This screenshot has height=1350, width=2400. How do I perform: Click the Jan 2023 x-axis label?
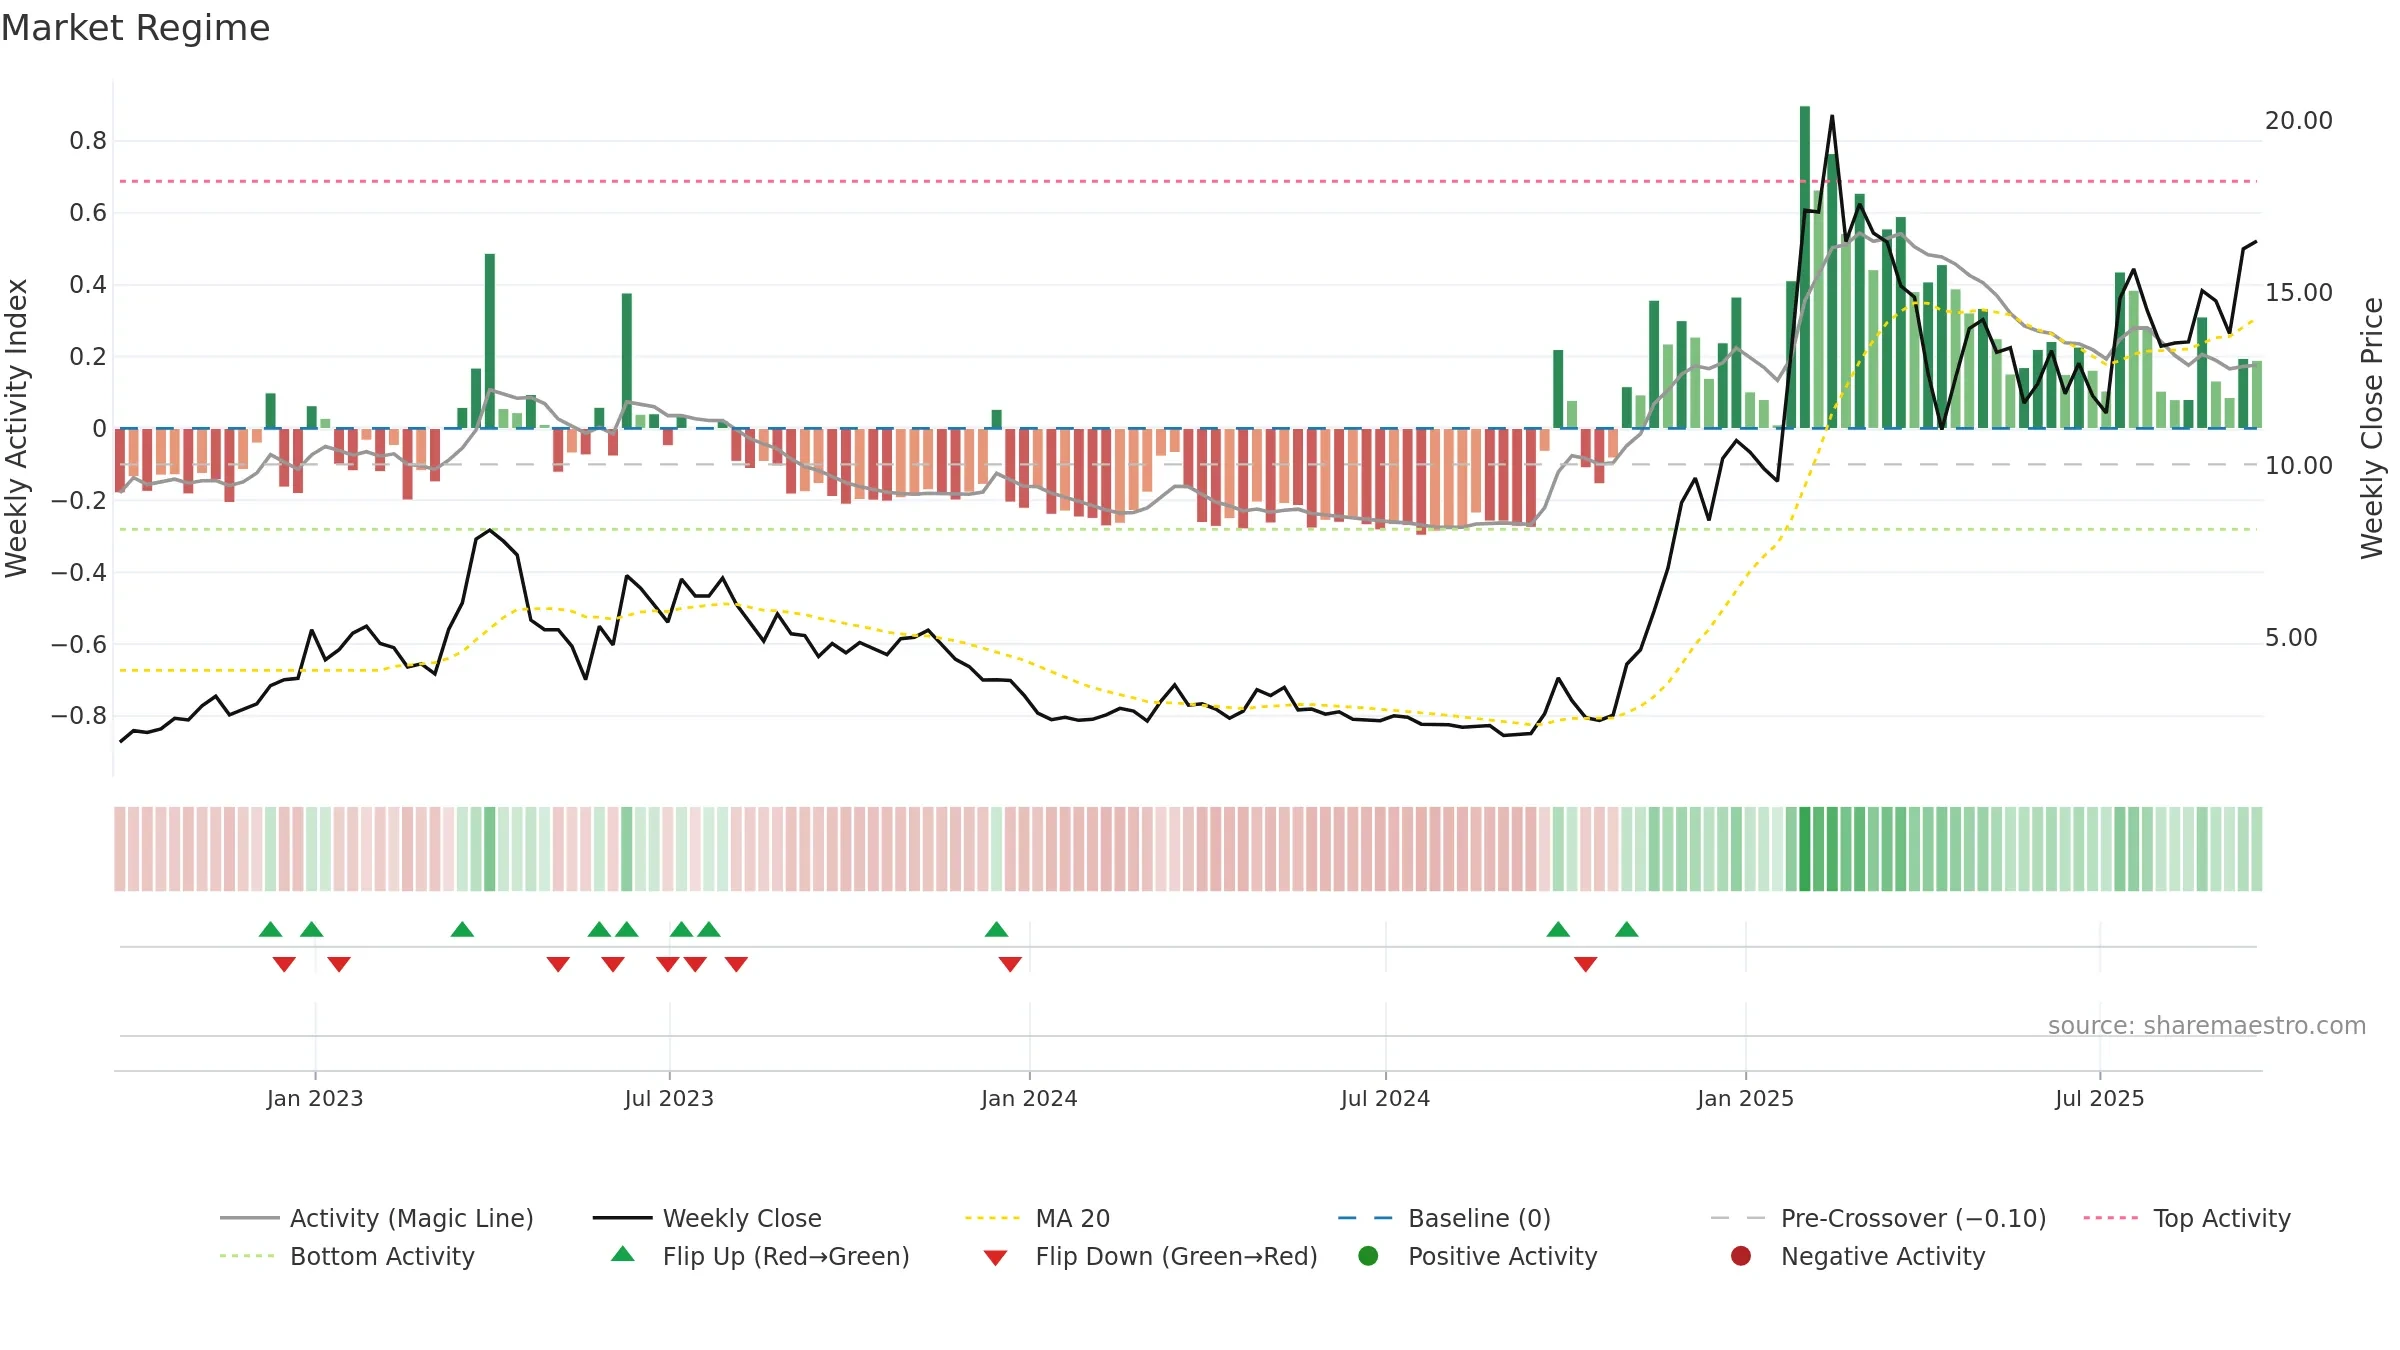(x=315, y=1098)
